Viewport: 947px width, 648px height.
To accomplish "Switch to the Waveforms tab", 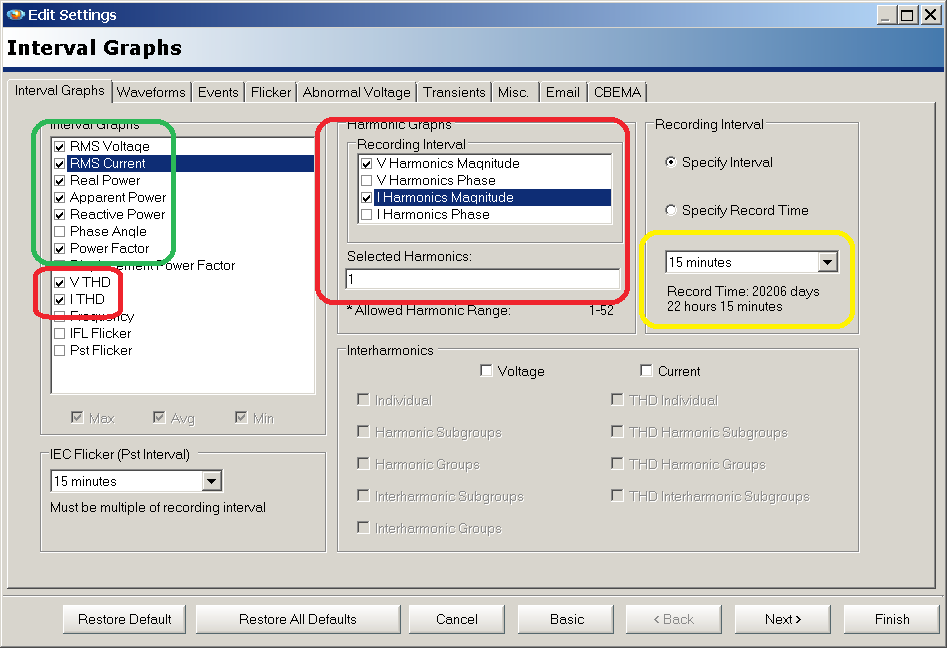I will pyautogui.click(x=151, y=91).
